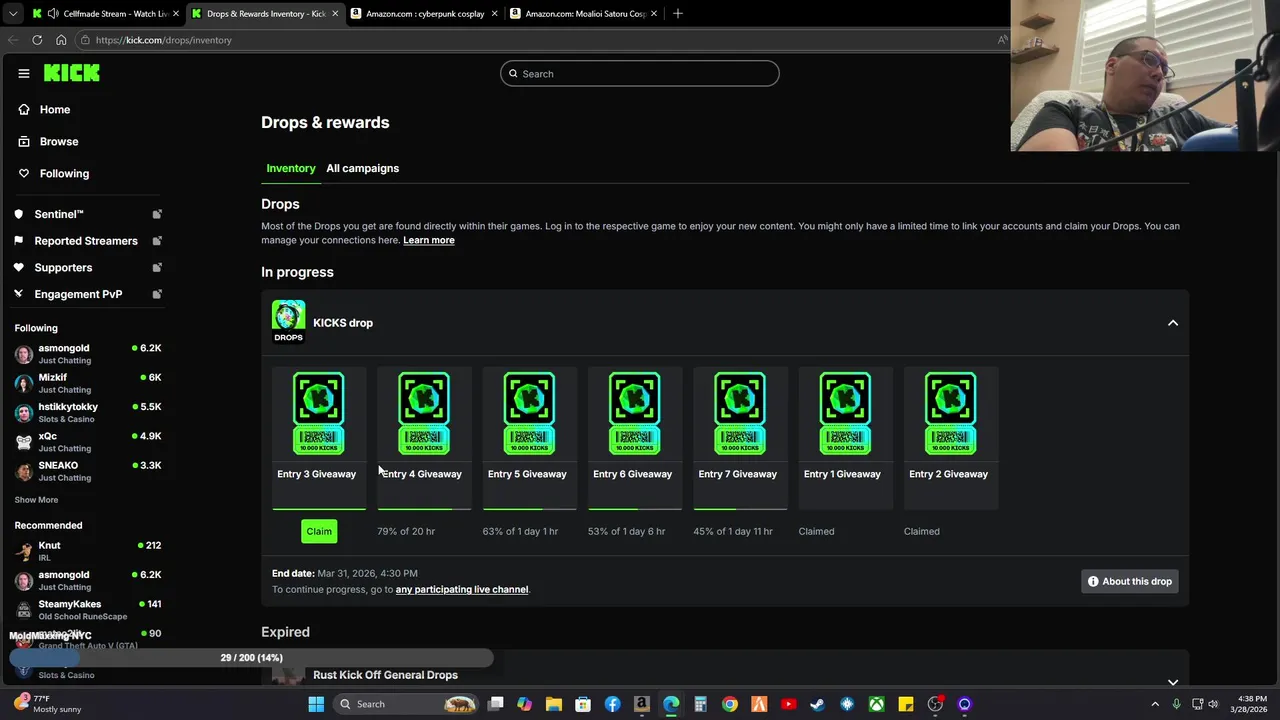Open asmongold channel under Following
1280x720 pixels.
pyautogui.click(x=87, y=354)
